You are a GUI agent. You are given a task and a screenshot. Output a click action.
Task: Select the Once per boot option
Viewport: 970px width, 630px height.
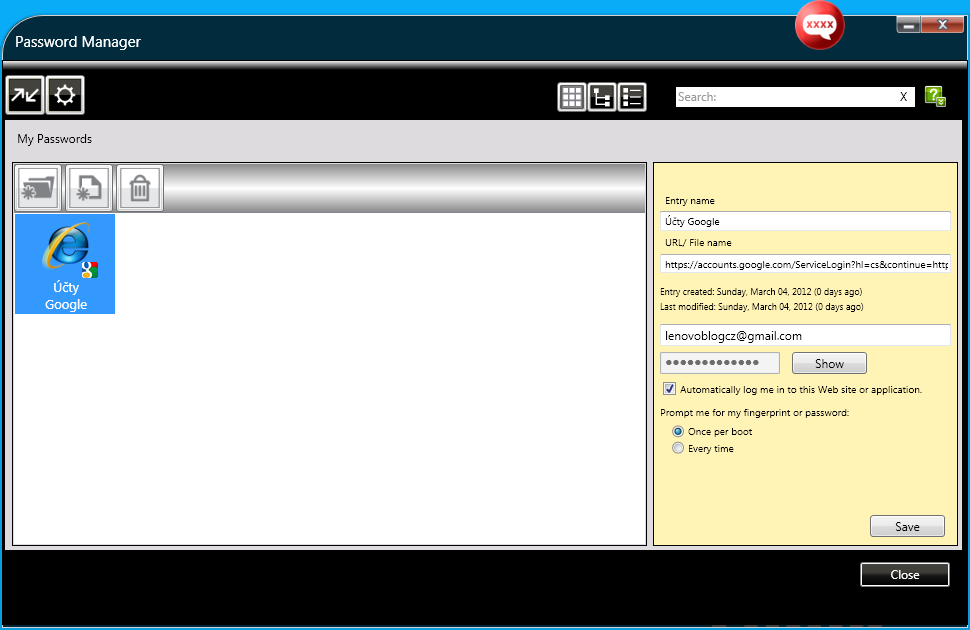678,432
